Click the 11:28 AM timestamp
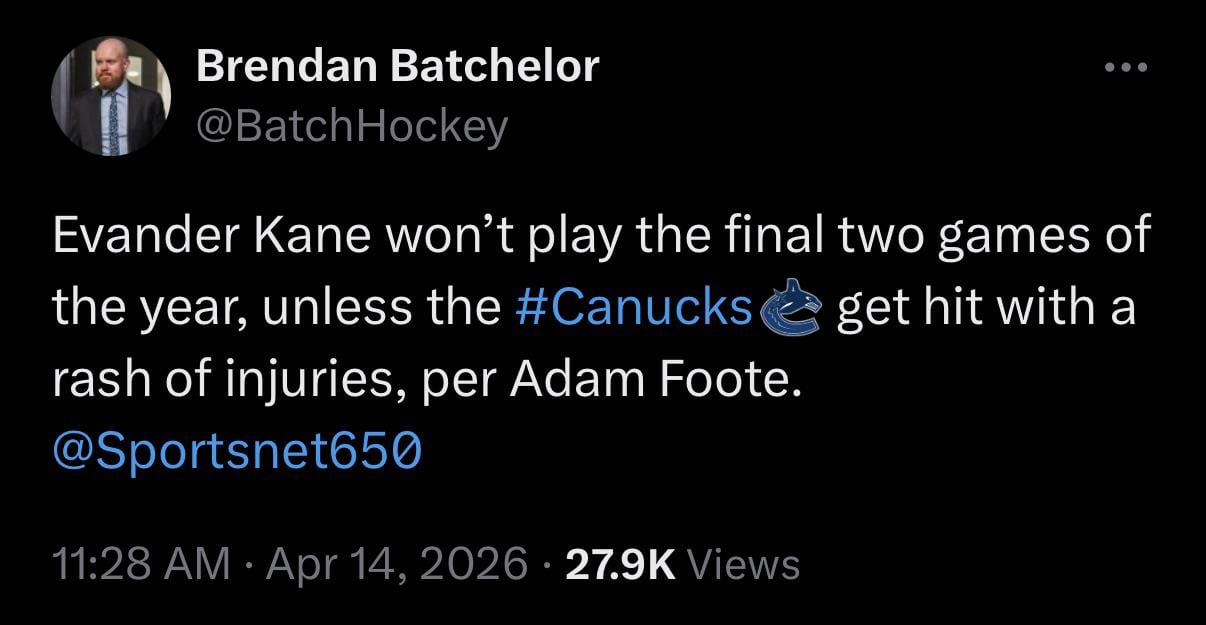Viewport: 1206px width, 625px height. (141, 564)
